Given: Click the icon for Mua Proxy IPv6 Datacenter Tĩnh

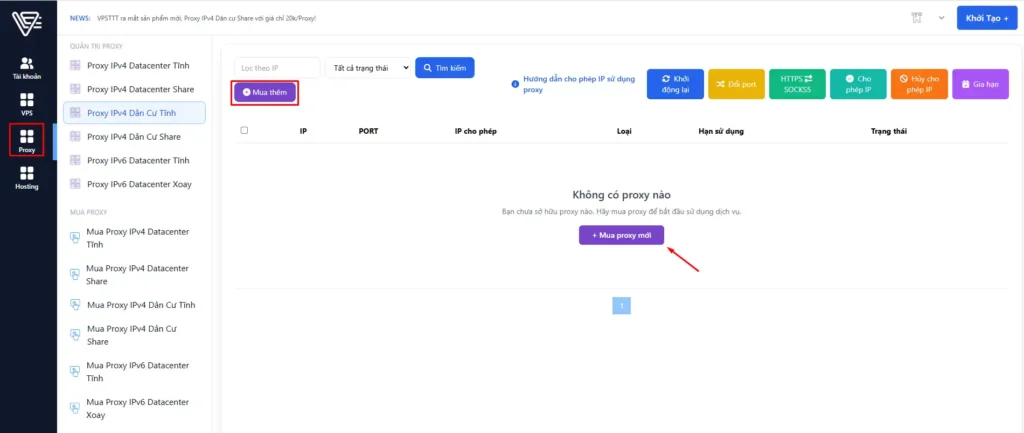Looking at the screenshot, I should [75, 372].
